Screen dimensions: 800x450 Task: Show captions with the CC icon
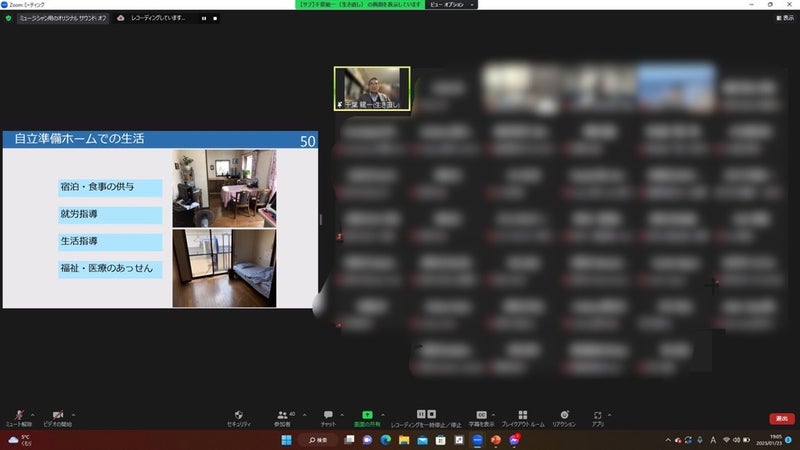tap(481, 418)
